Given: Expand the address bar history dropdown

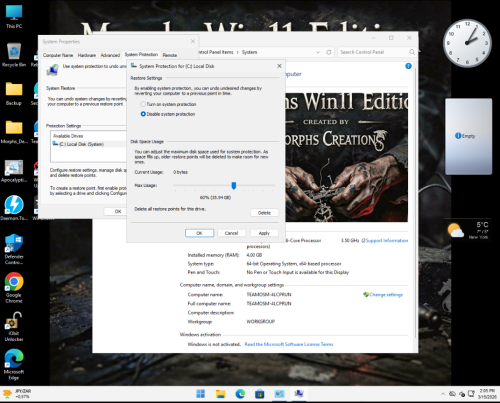Looking at the screenshot, I should tap(318, 52).
